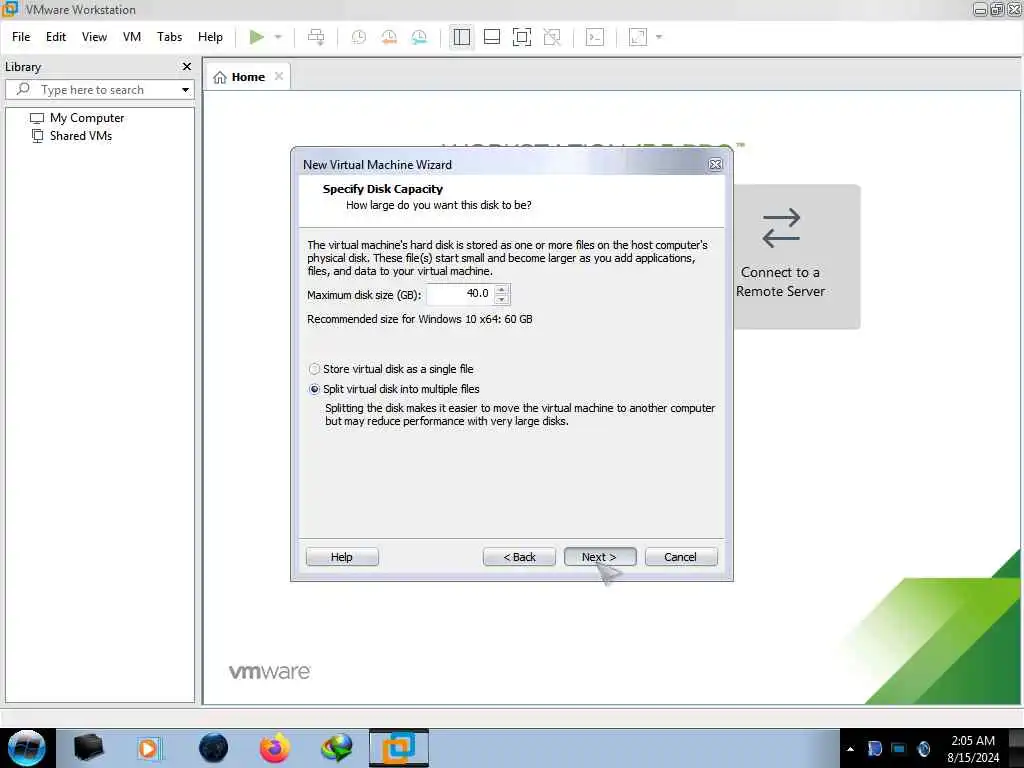Open the Tabs menu

(169, 37)
